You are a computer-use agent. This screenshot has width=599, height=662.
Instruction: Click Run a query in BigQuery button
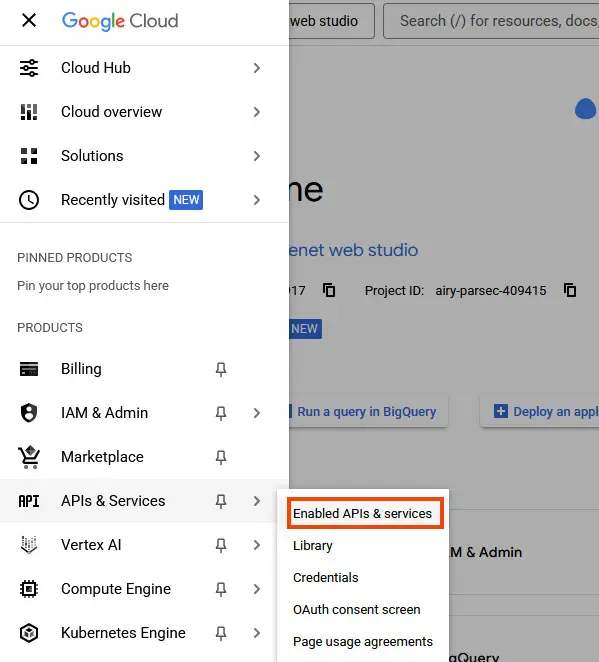[x=367, y=412]
